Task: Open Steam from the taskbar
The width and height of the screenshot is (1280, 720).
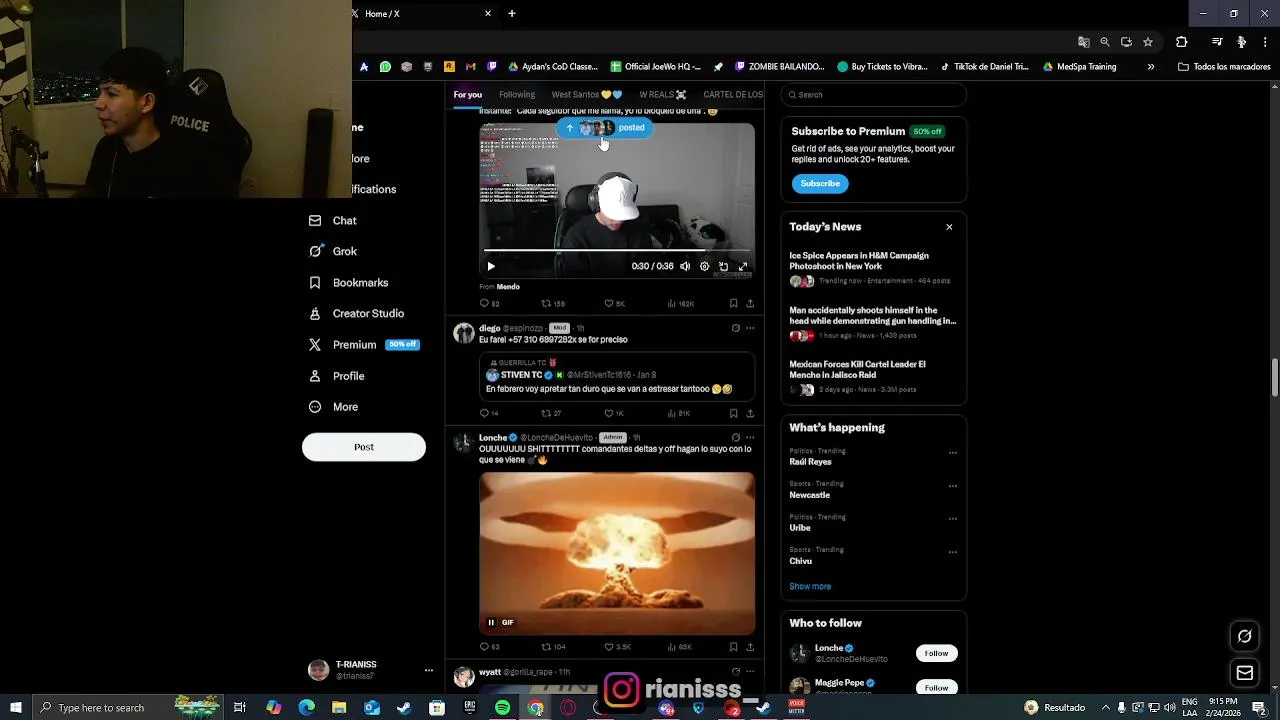Action: click(404, 708)
